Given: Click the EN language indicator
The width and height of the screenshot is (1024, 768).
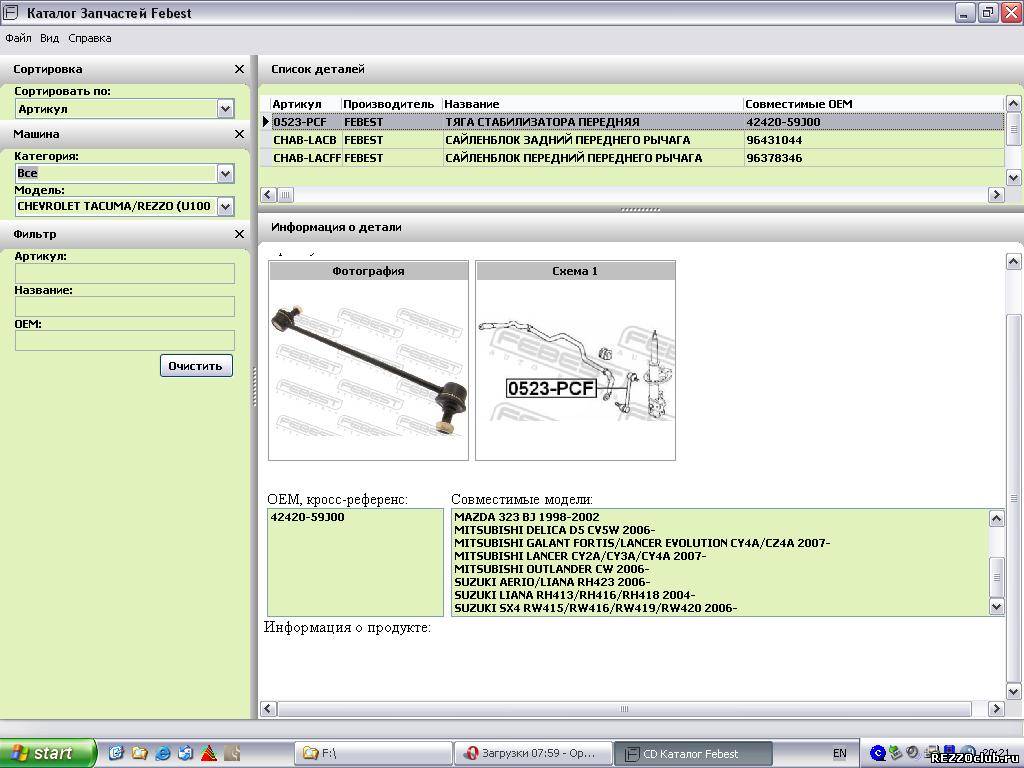Looking at the screenshot, I should tap(839, 753).
